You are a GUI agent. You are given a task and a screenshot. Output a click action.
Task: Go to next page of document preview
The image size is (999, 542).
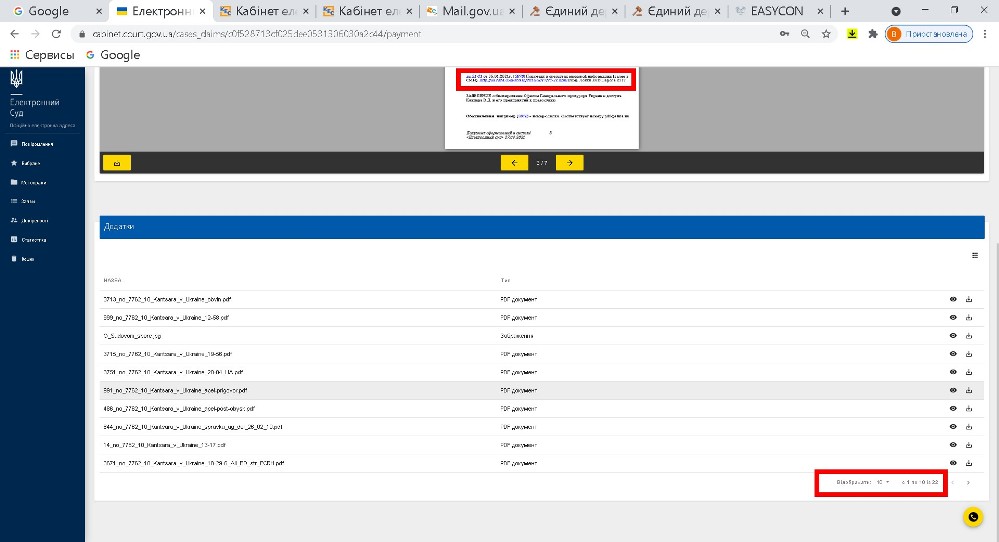570,163
